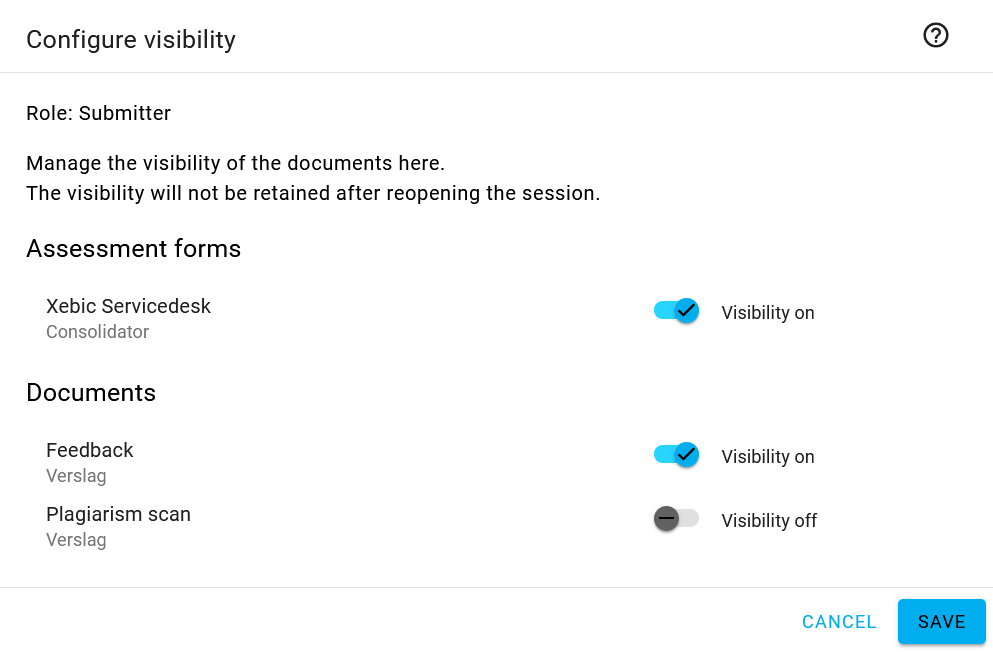Click the Documents section heading
993x652 pixels.
[x=91, y=392]
